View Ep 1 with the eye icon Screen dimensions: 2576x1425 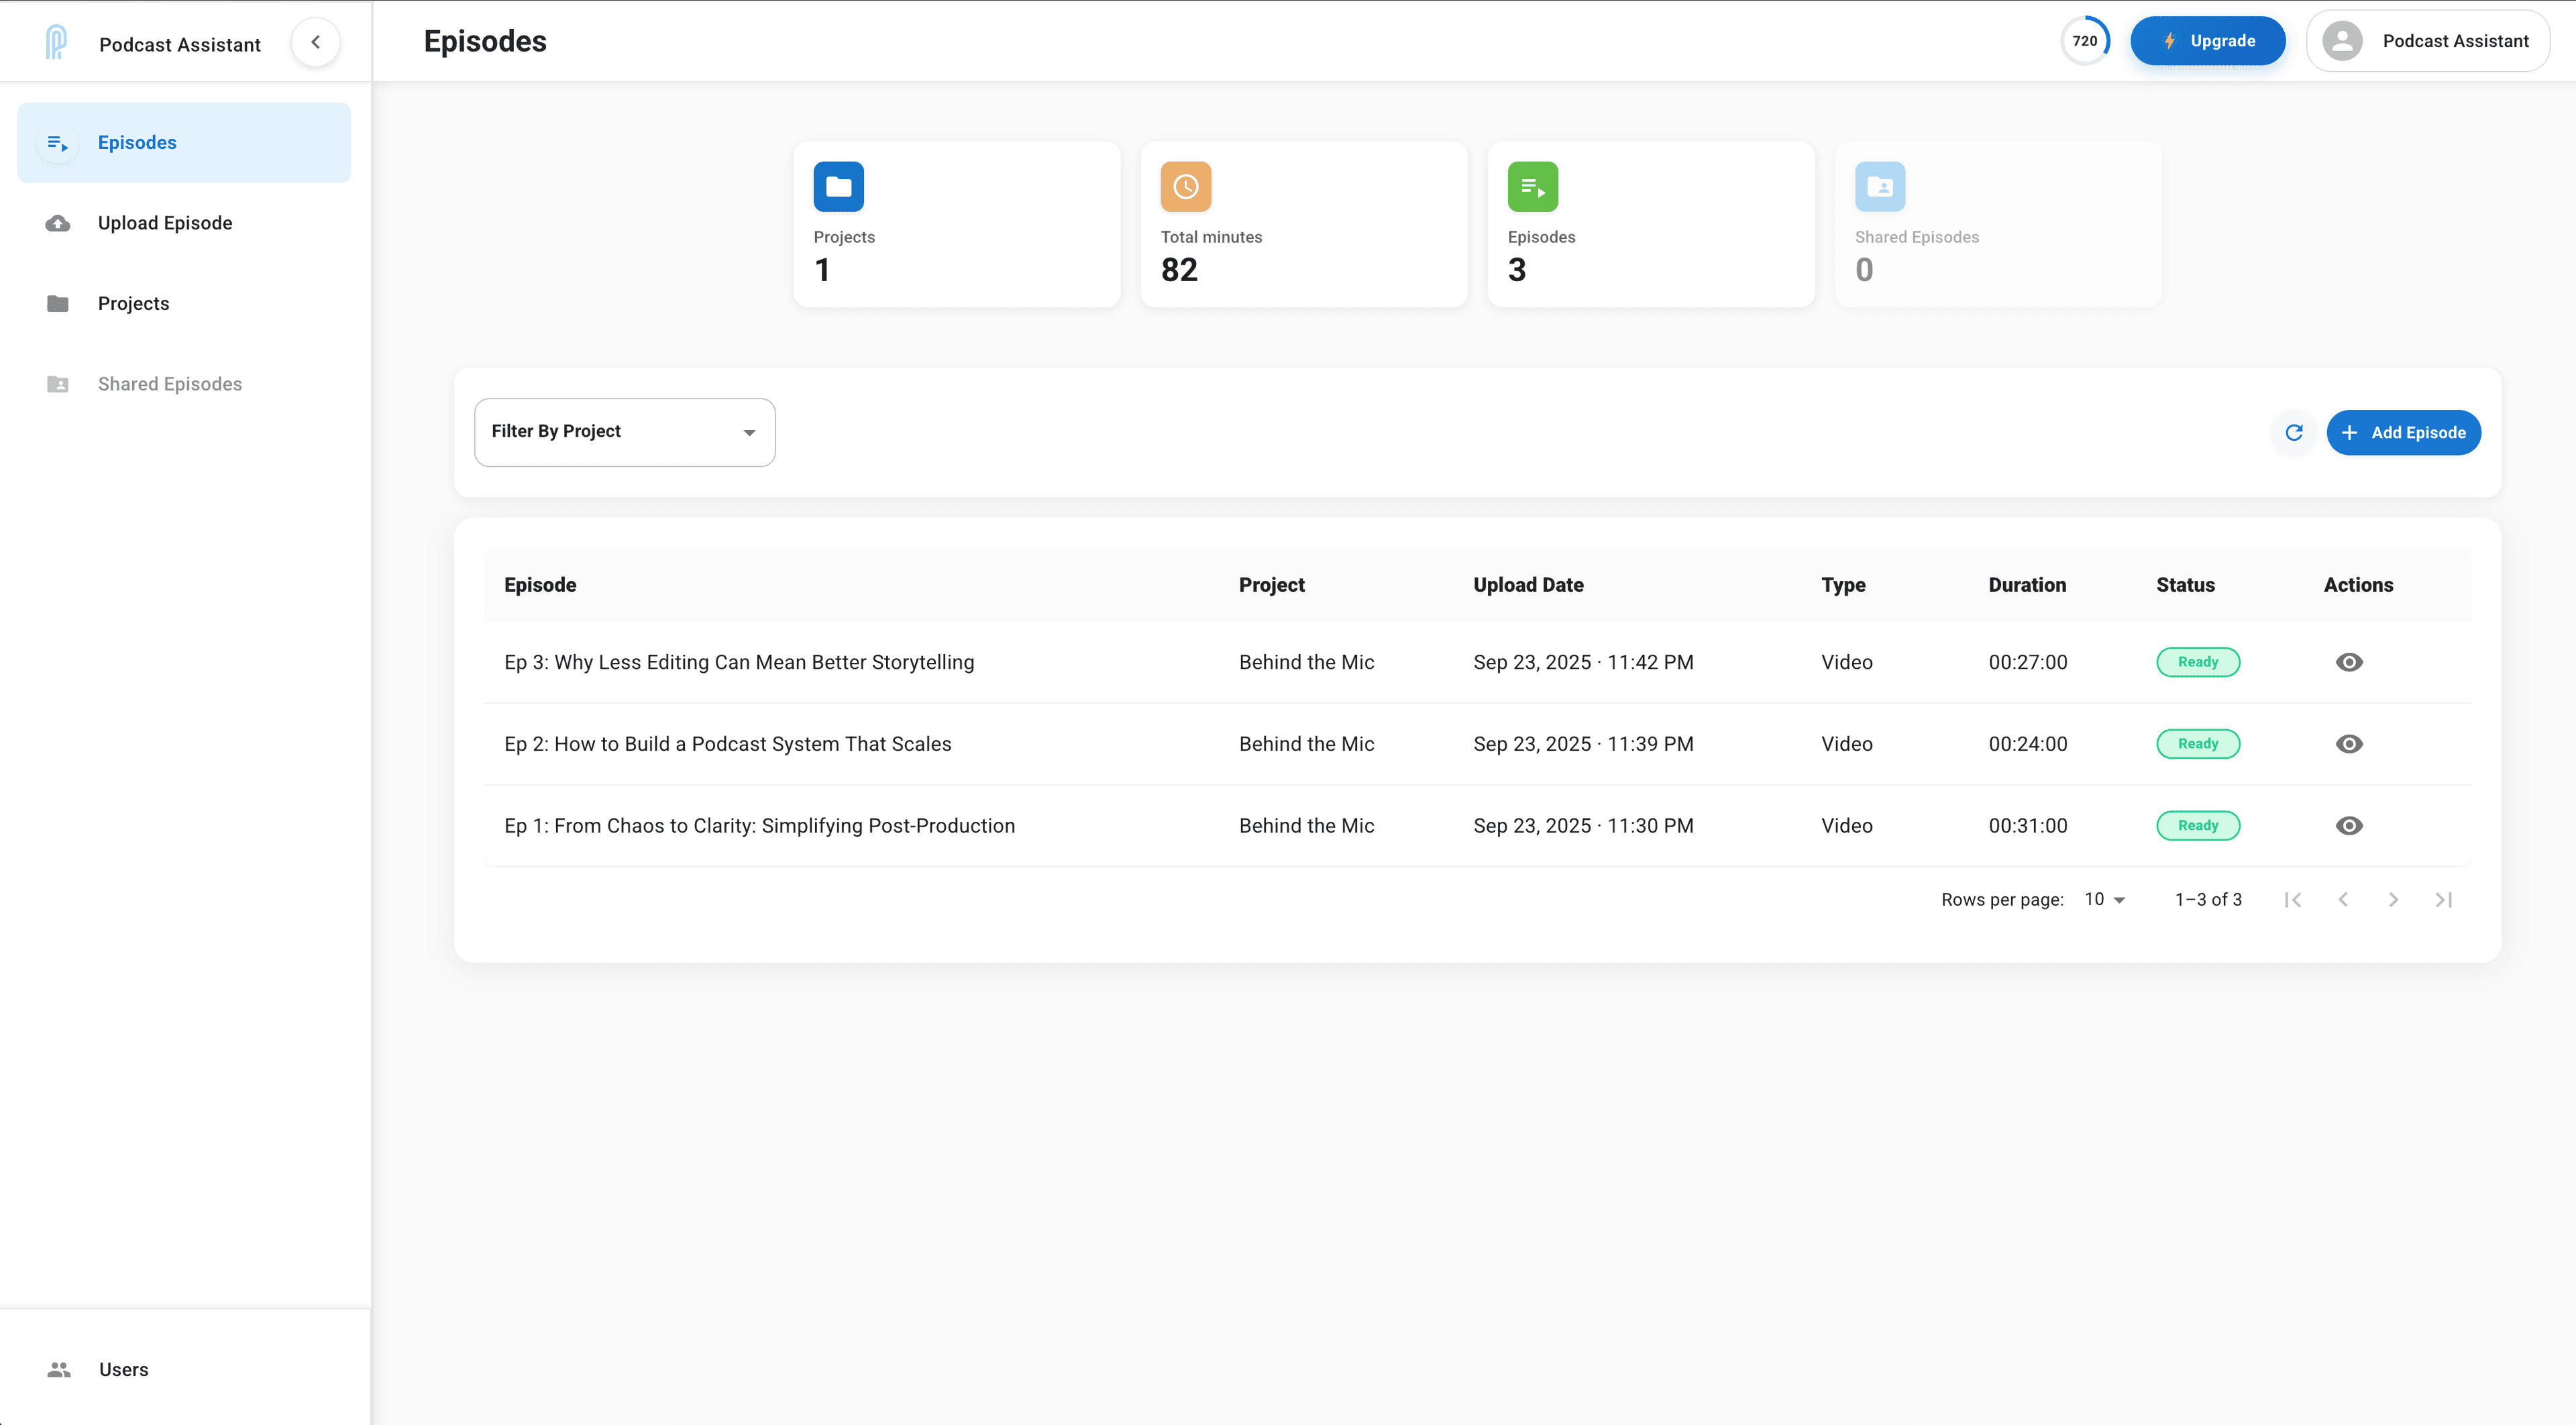pyautogui.click(x=2350, y=825)
